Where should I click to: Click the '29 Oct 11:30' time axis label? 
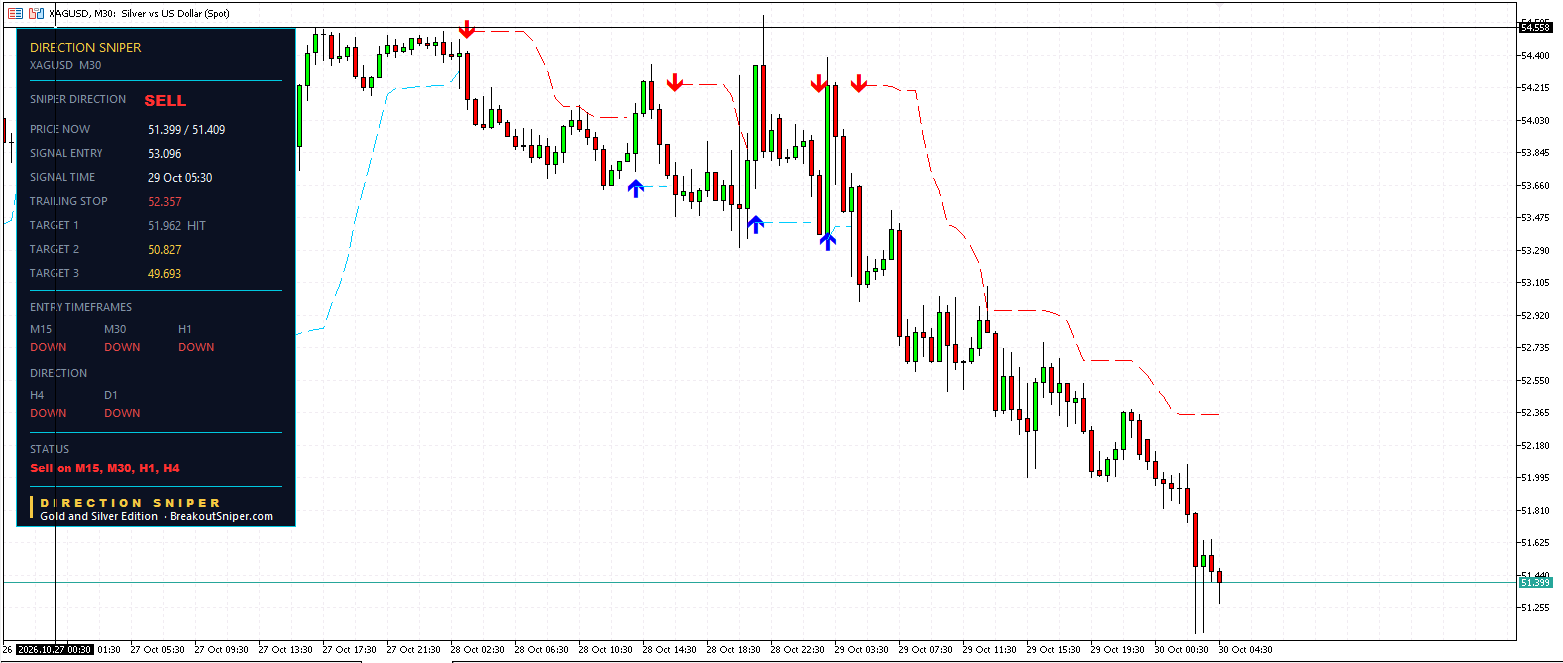point(989,649)
